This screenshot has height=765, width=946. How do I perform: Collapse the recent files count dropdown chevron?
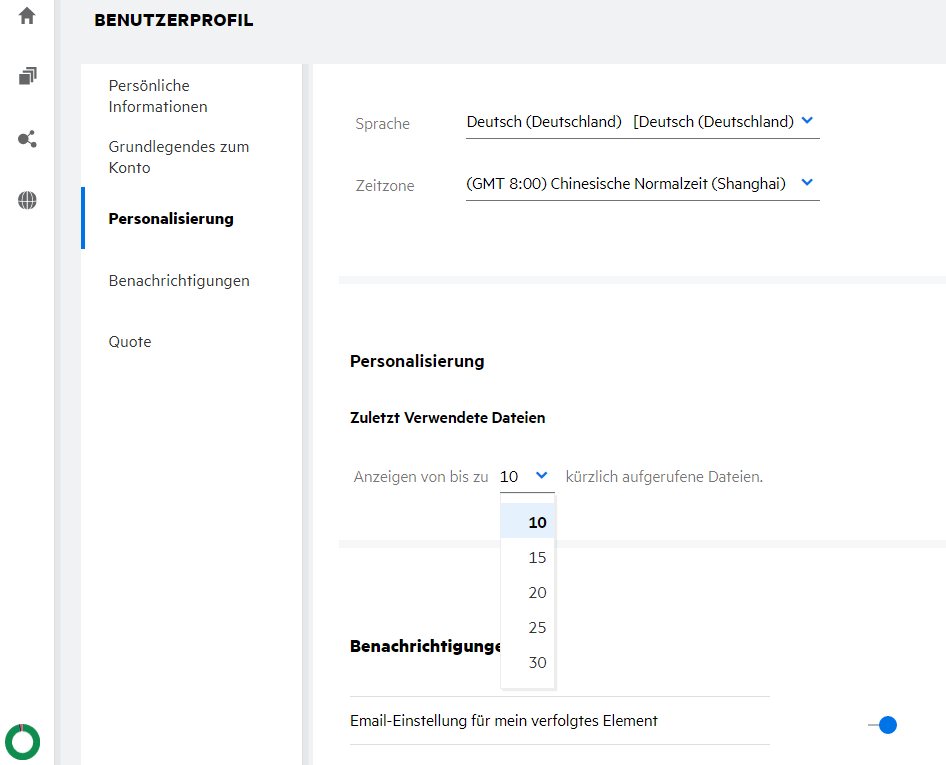pyautogui.click(x=541, y=476)
